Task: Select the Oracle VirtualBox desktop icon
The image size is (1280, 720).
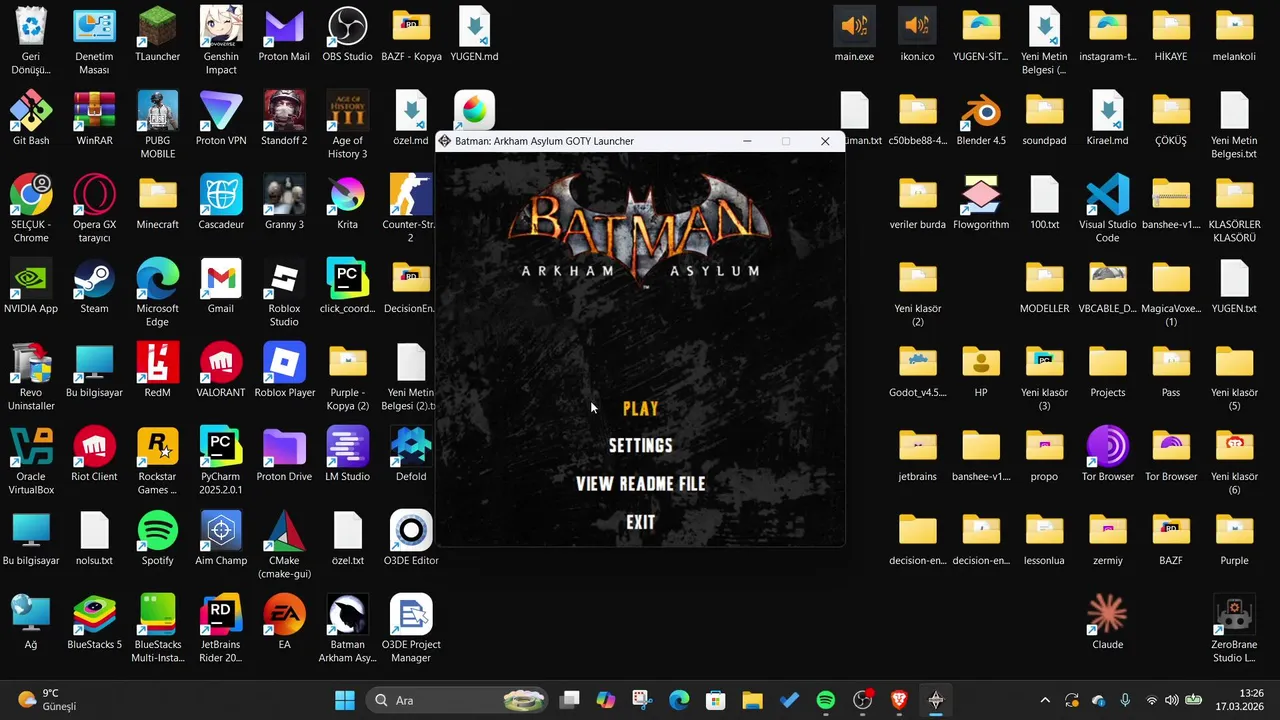Action: (x=31, y=460)
